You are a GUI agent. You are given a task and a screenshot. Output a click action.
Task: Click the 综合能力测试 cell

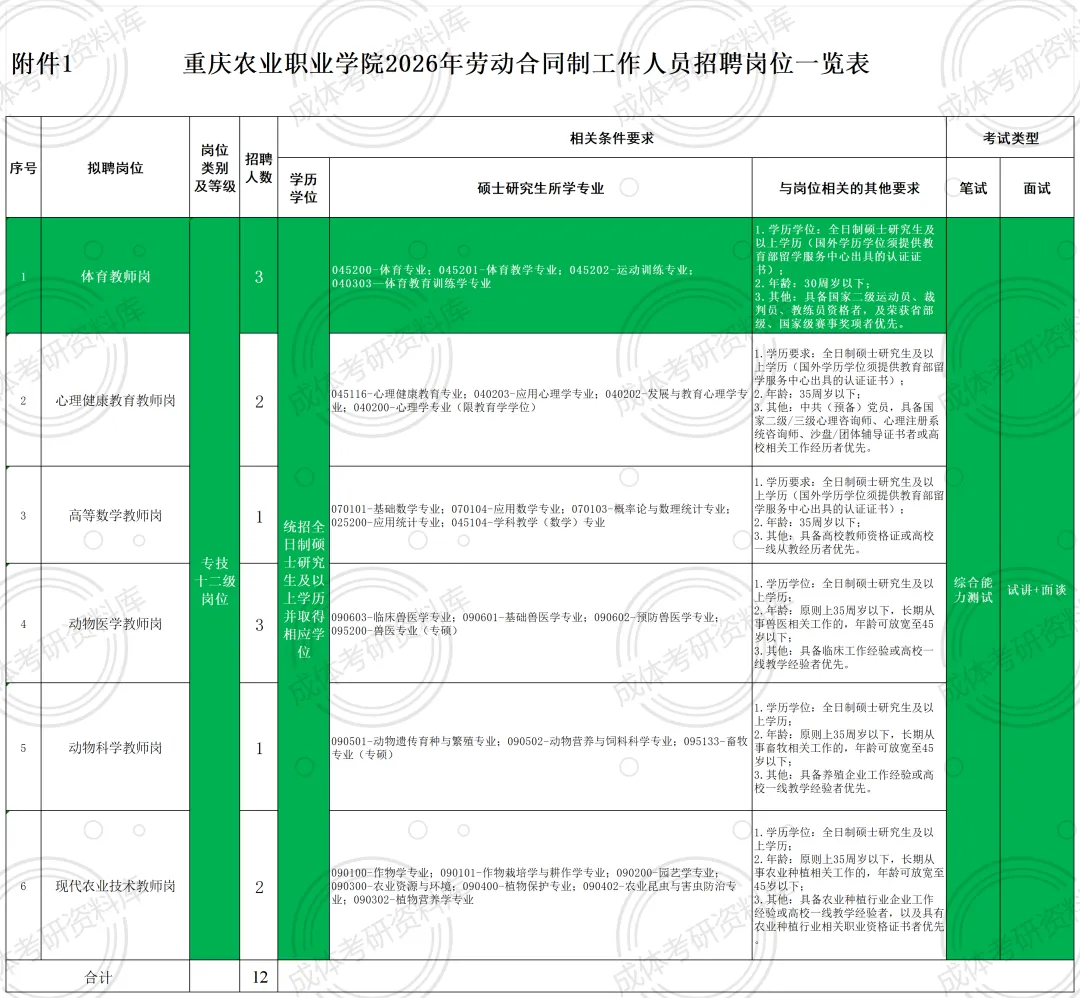tap(973, 590)
